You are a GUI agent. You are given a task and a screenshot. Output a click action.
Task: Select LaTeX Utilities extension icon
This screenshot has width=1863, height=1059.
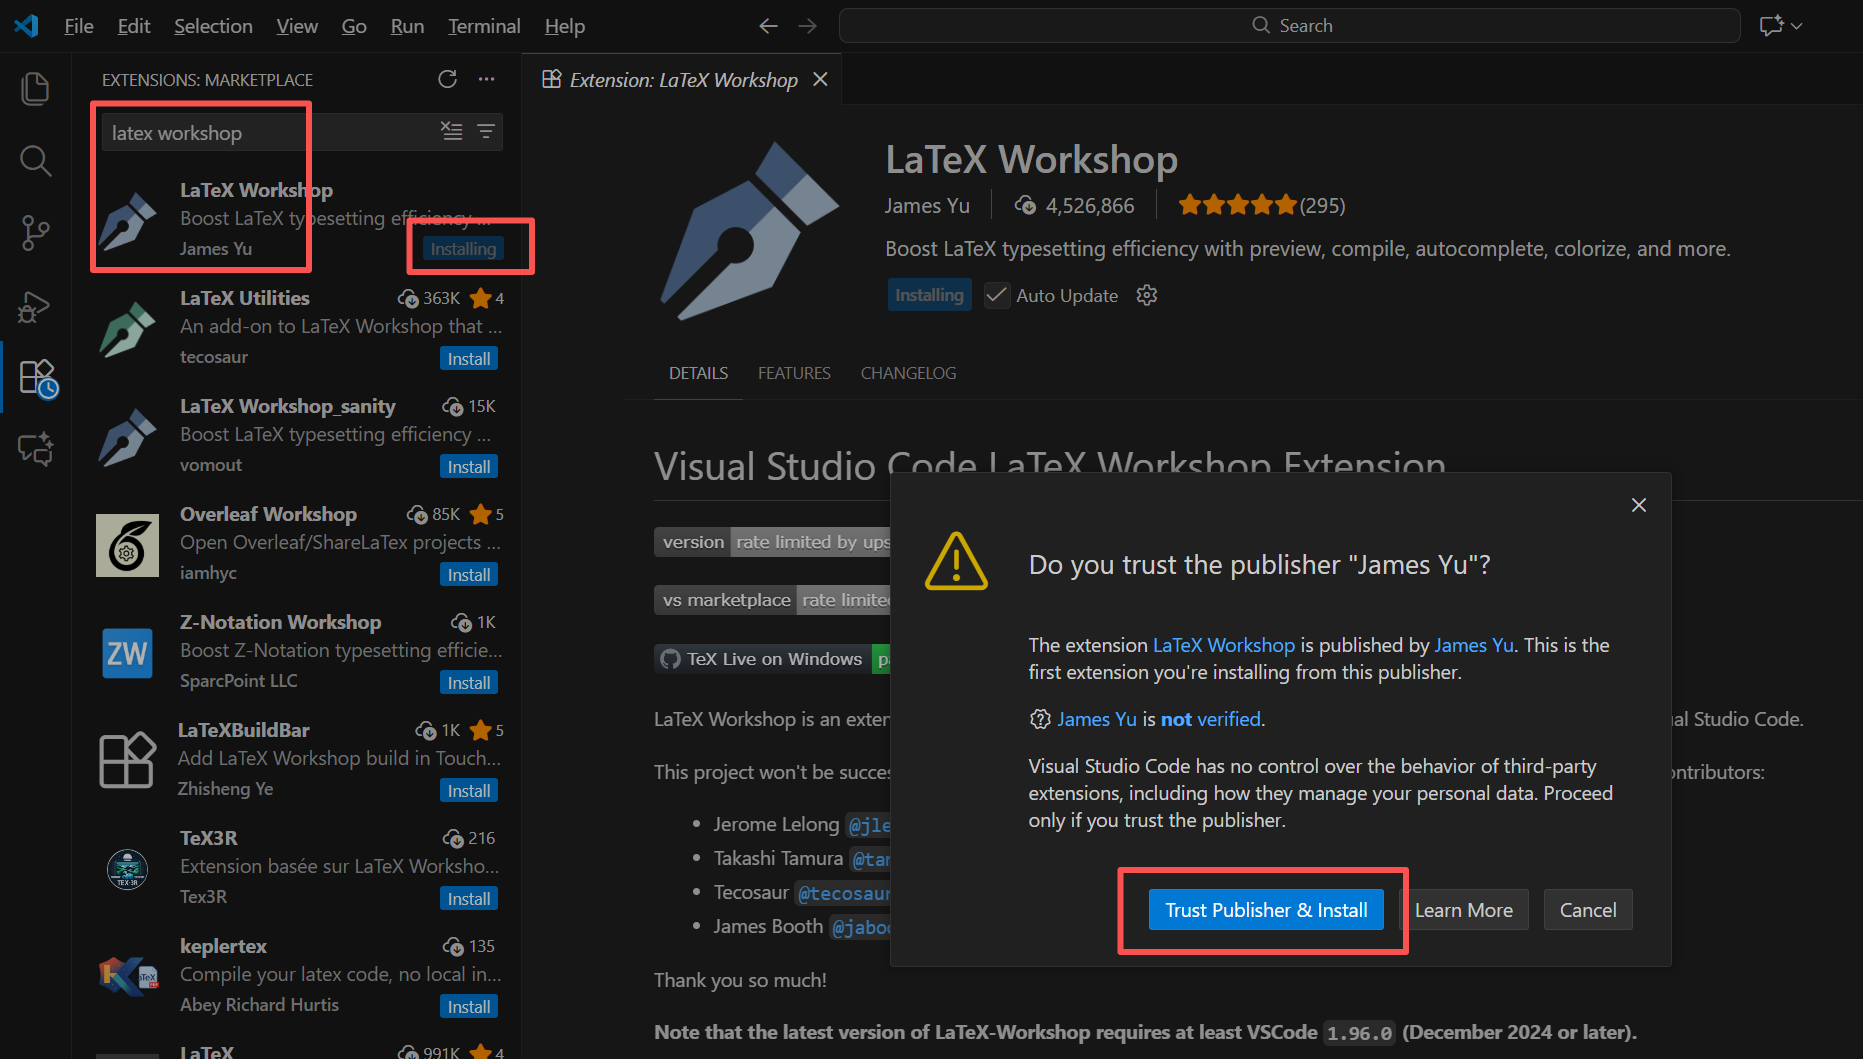[x=128, y=328]
